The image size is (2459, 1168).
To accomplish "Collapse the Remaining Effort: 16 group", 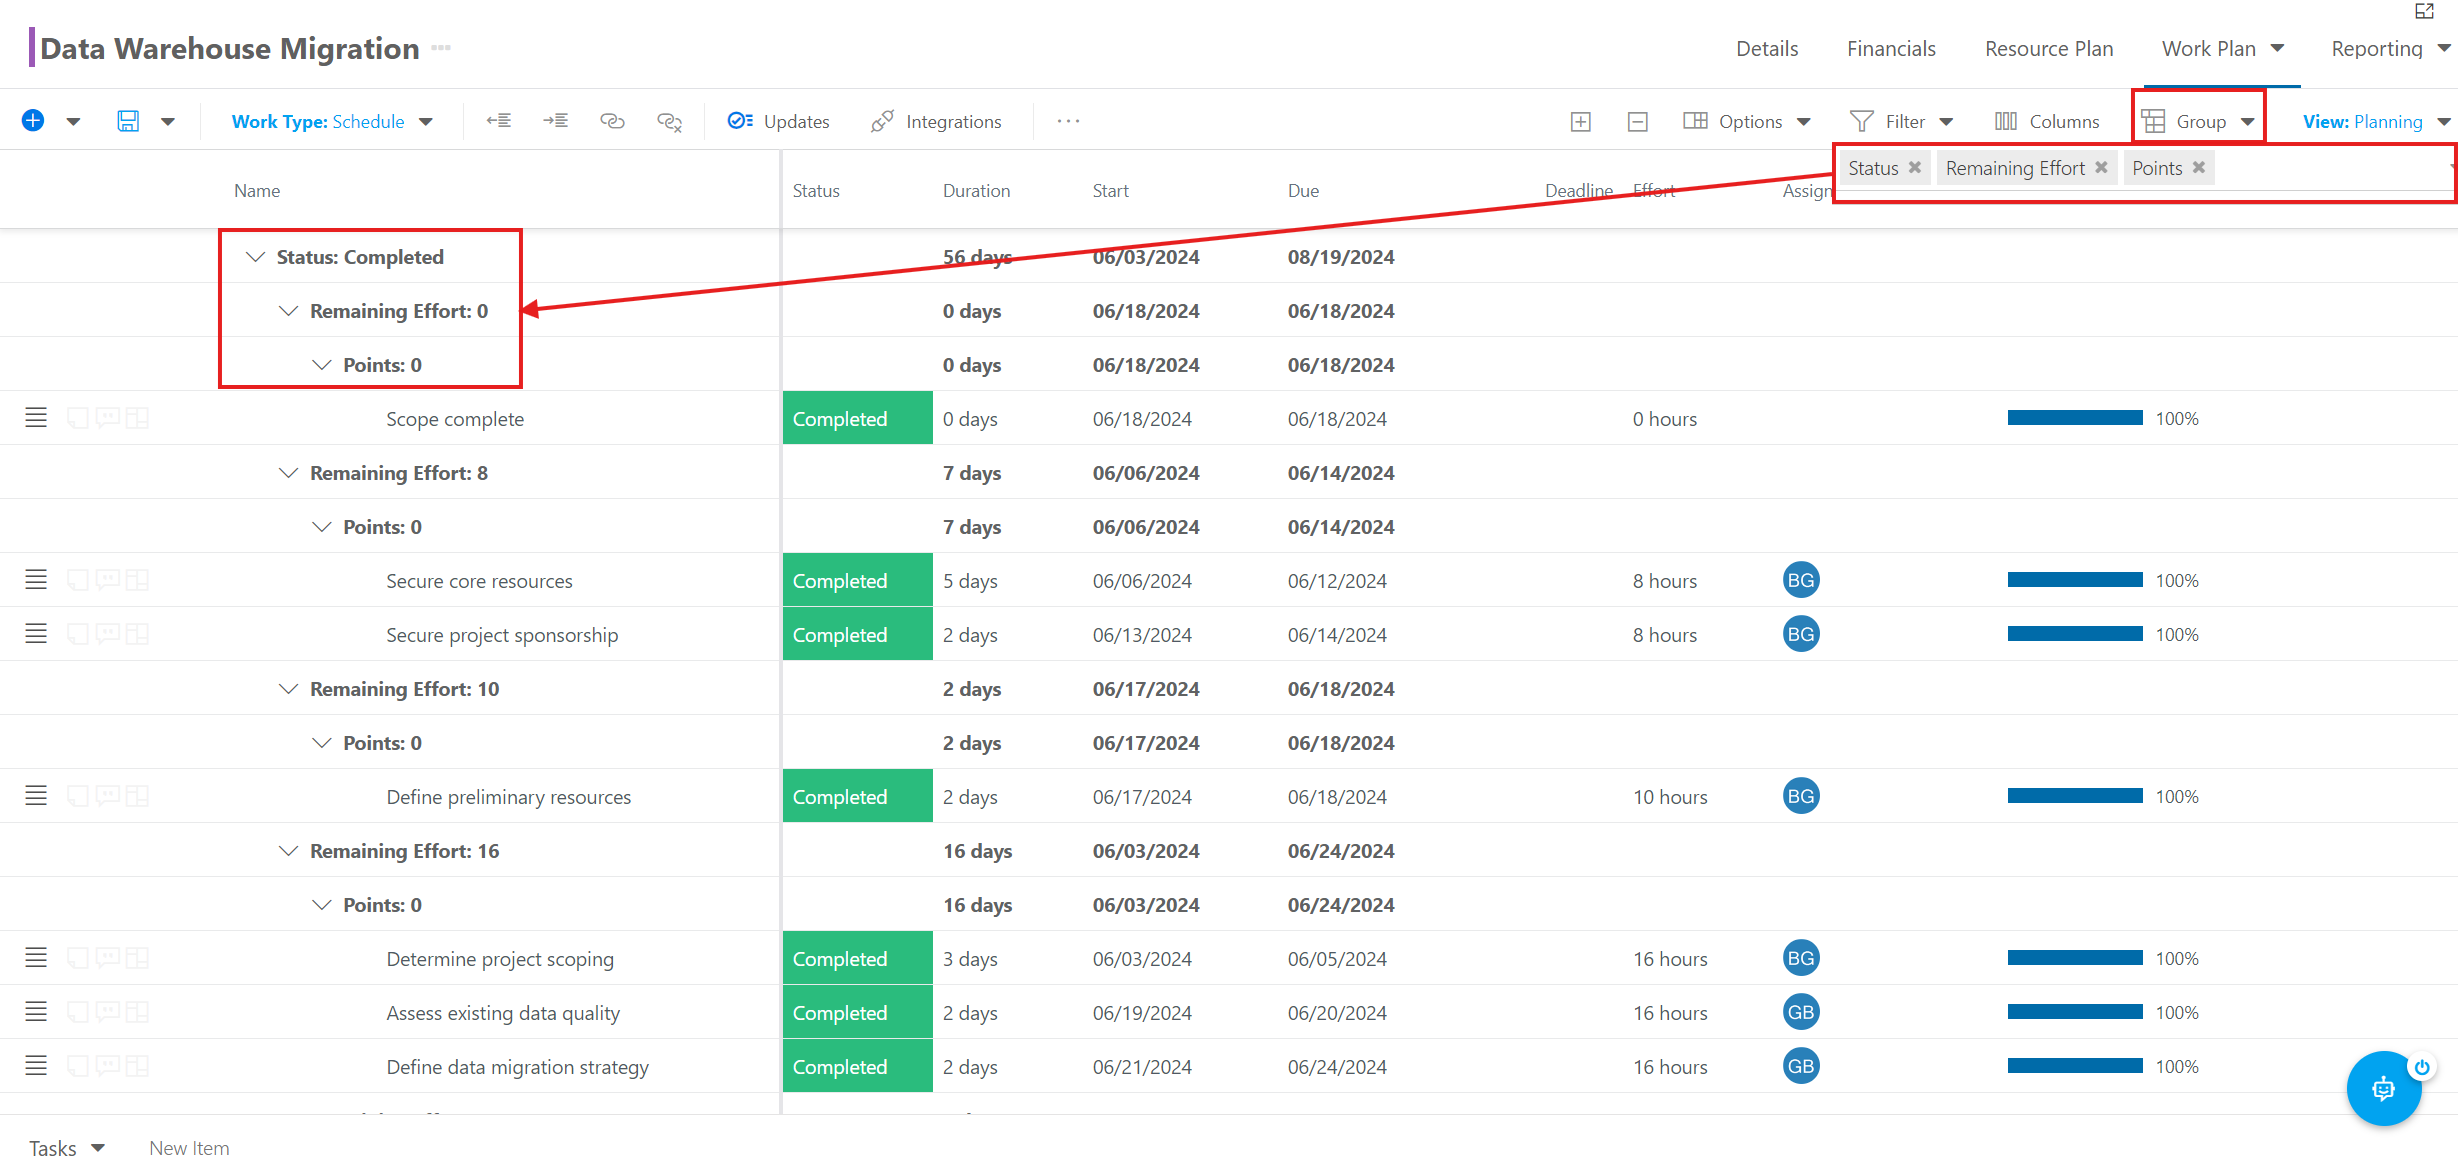I will 288,851.
